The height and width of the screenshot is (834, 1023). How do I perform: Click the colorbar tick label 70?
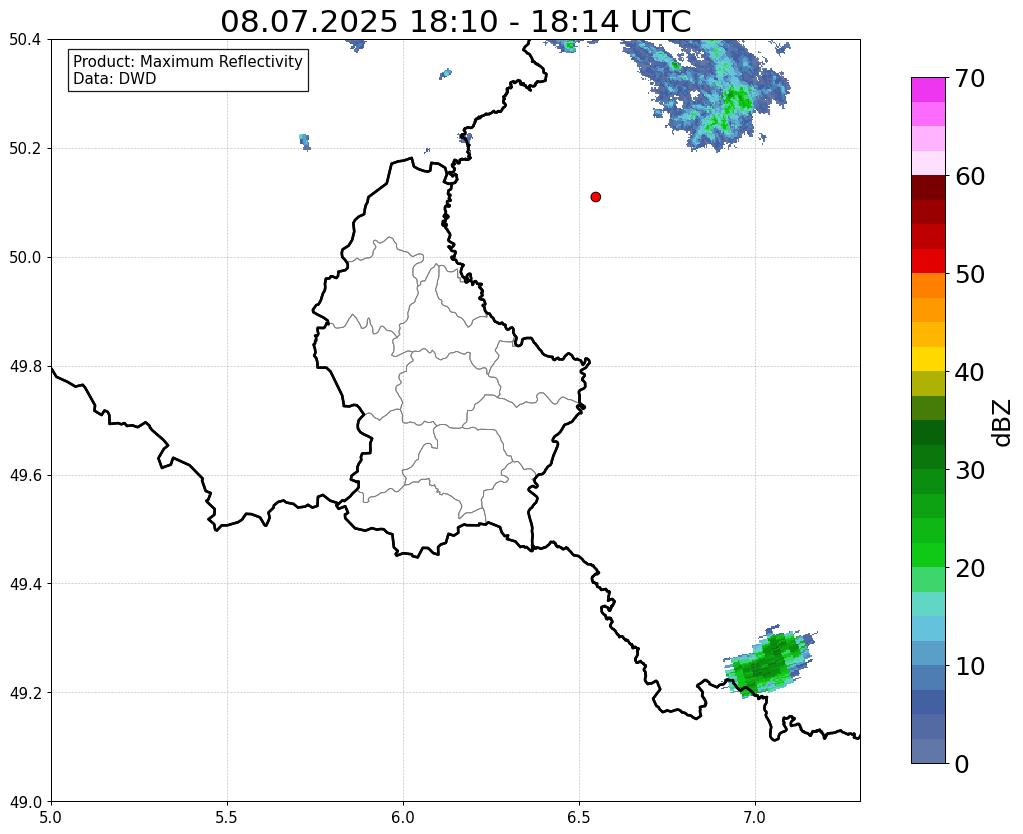point(969,78)
